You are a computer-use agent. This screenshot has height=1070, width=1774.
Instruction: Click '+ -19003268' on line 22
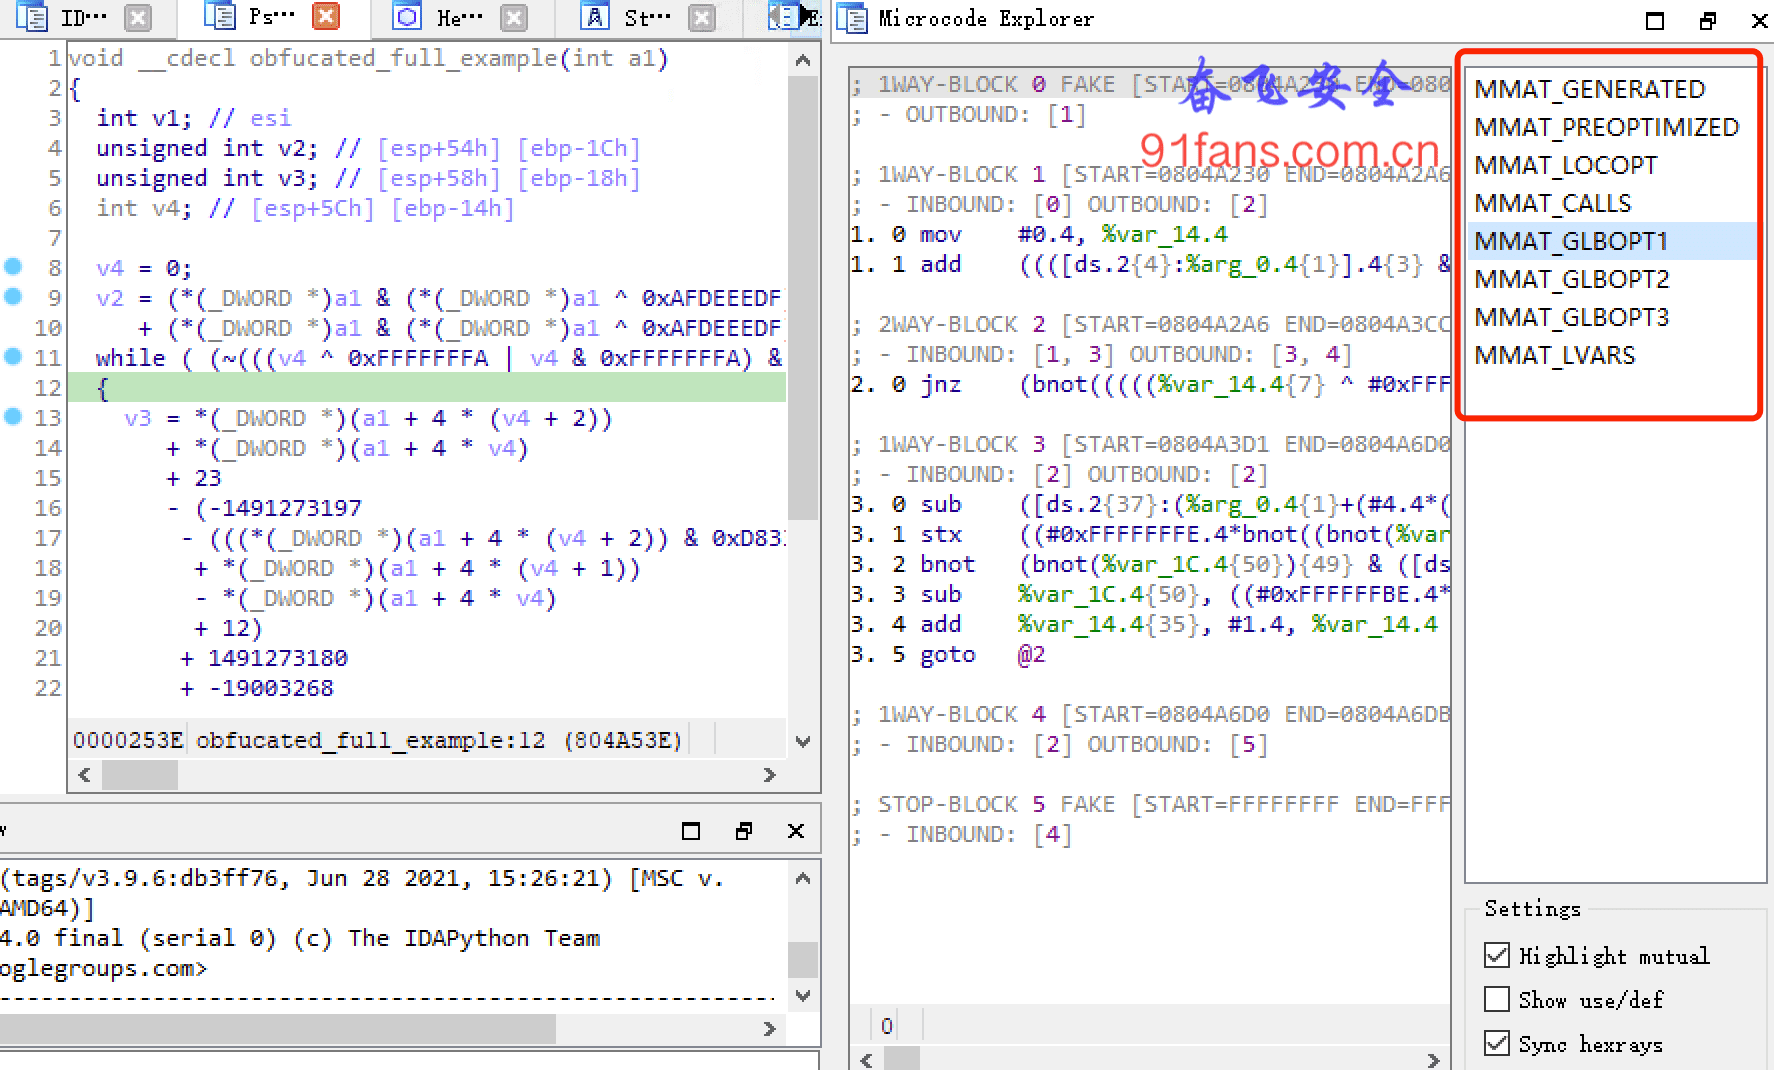(x=257, y=688)
